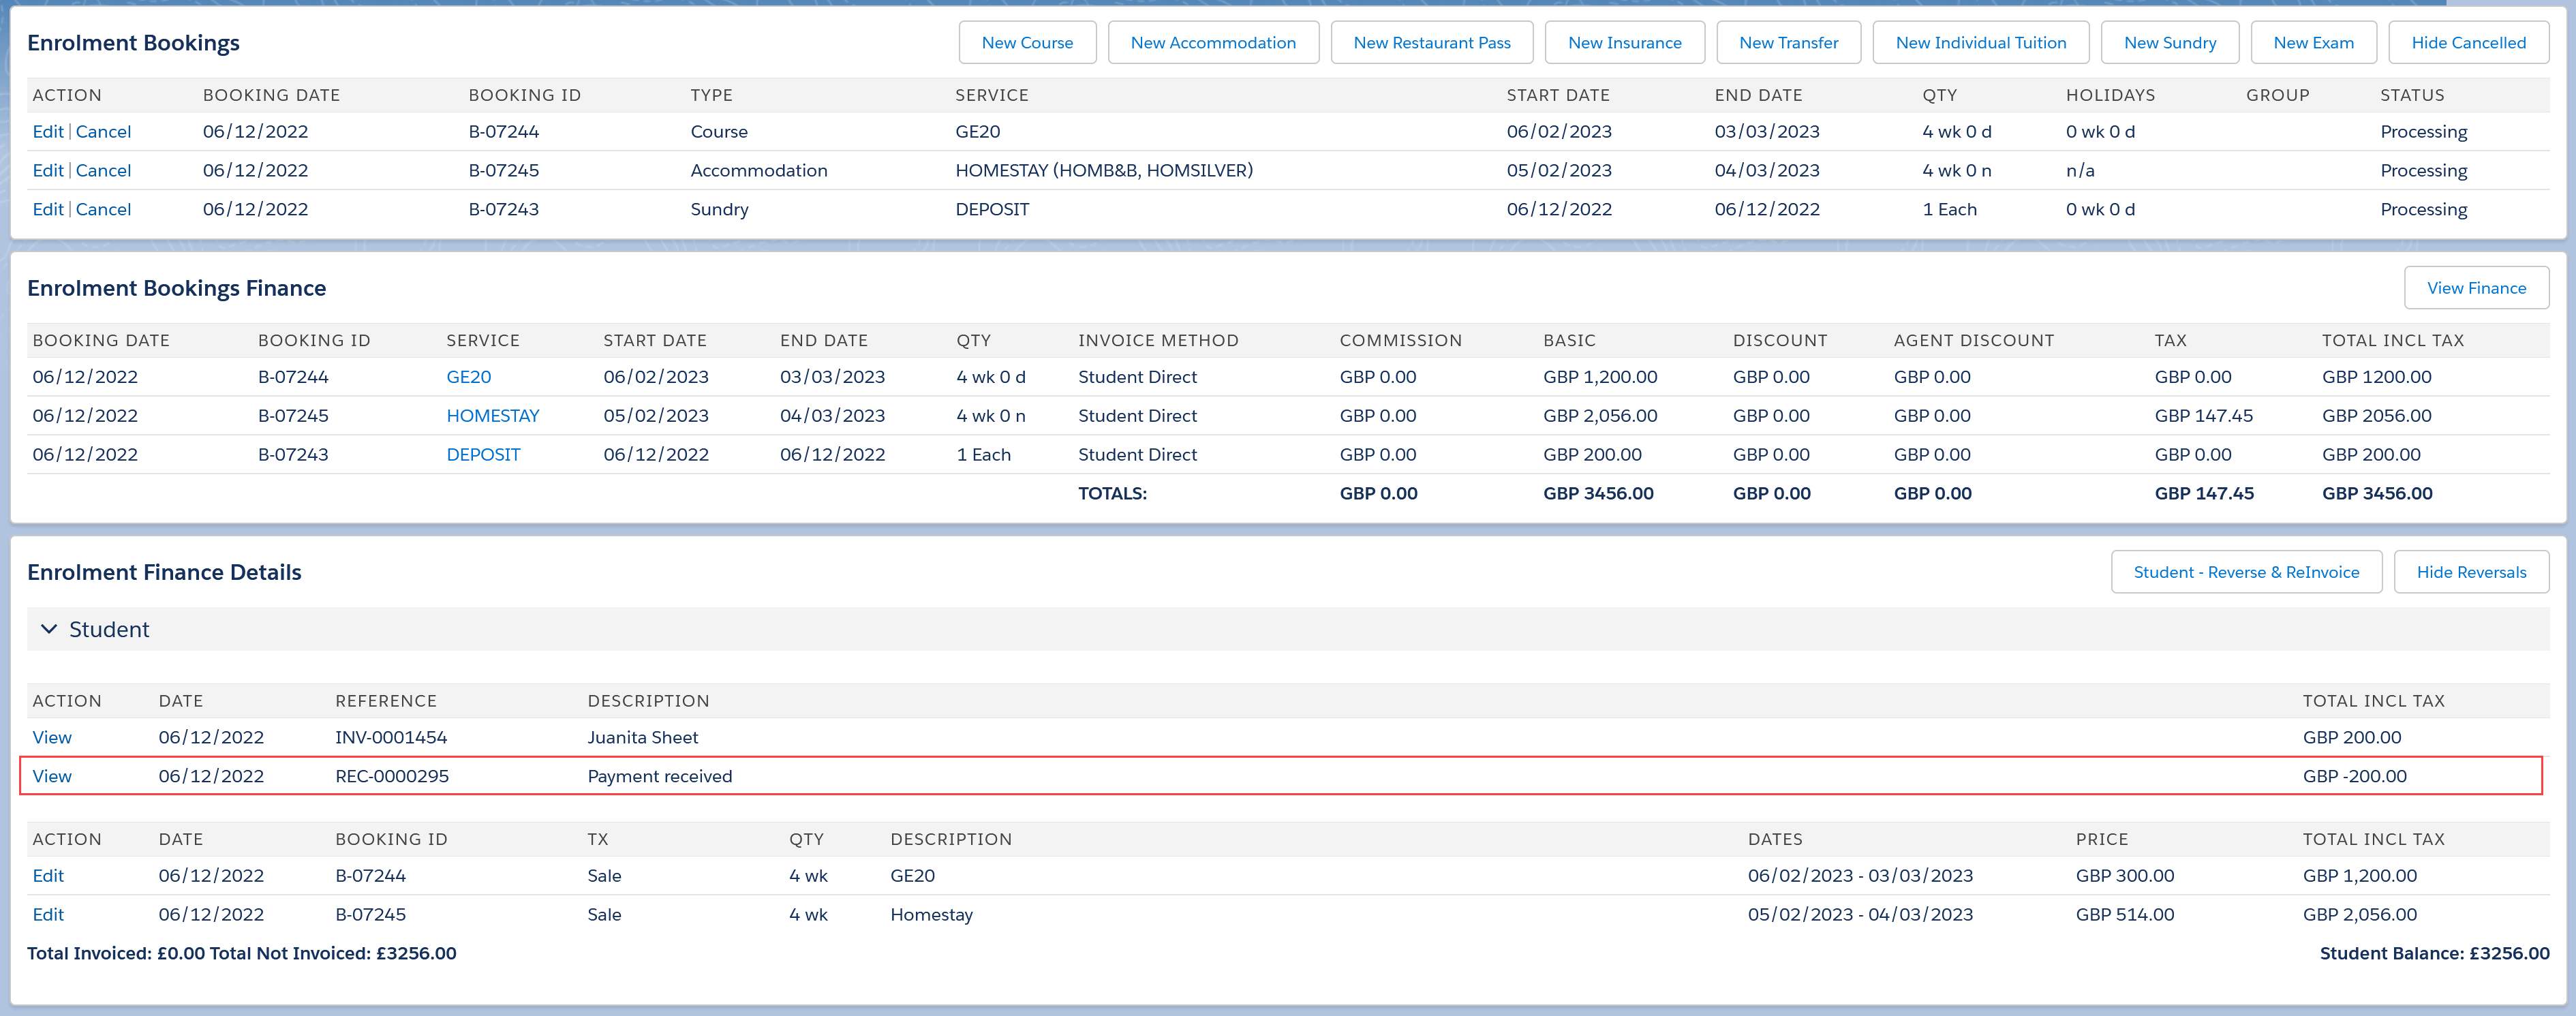Collapse the Student section chevron
The height and width of the screenshot is (1016, 2576).
click(48, 629)
